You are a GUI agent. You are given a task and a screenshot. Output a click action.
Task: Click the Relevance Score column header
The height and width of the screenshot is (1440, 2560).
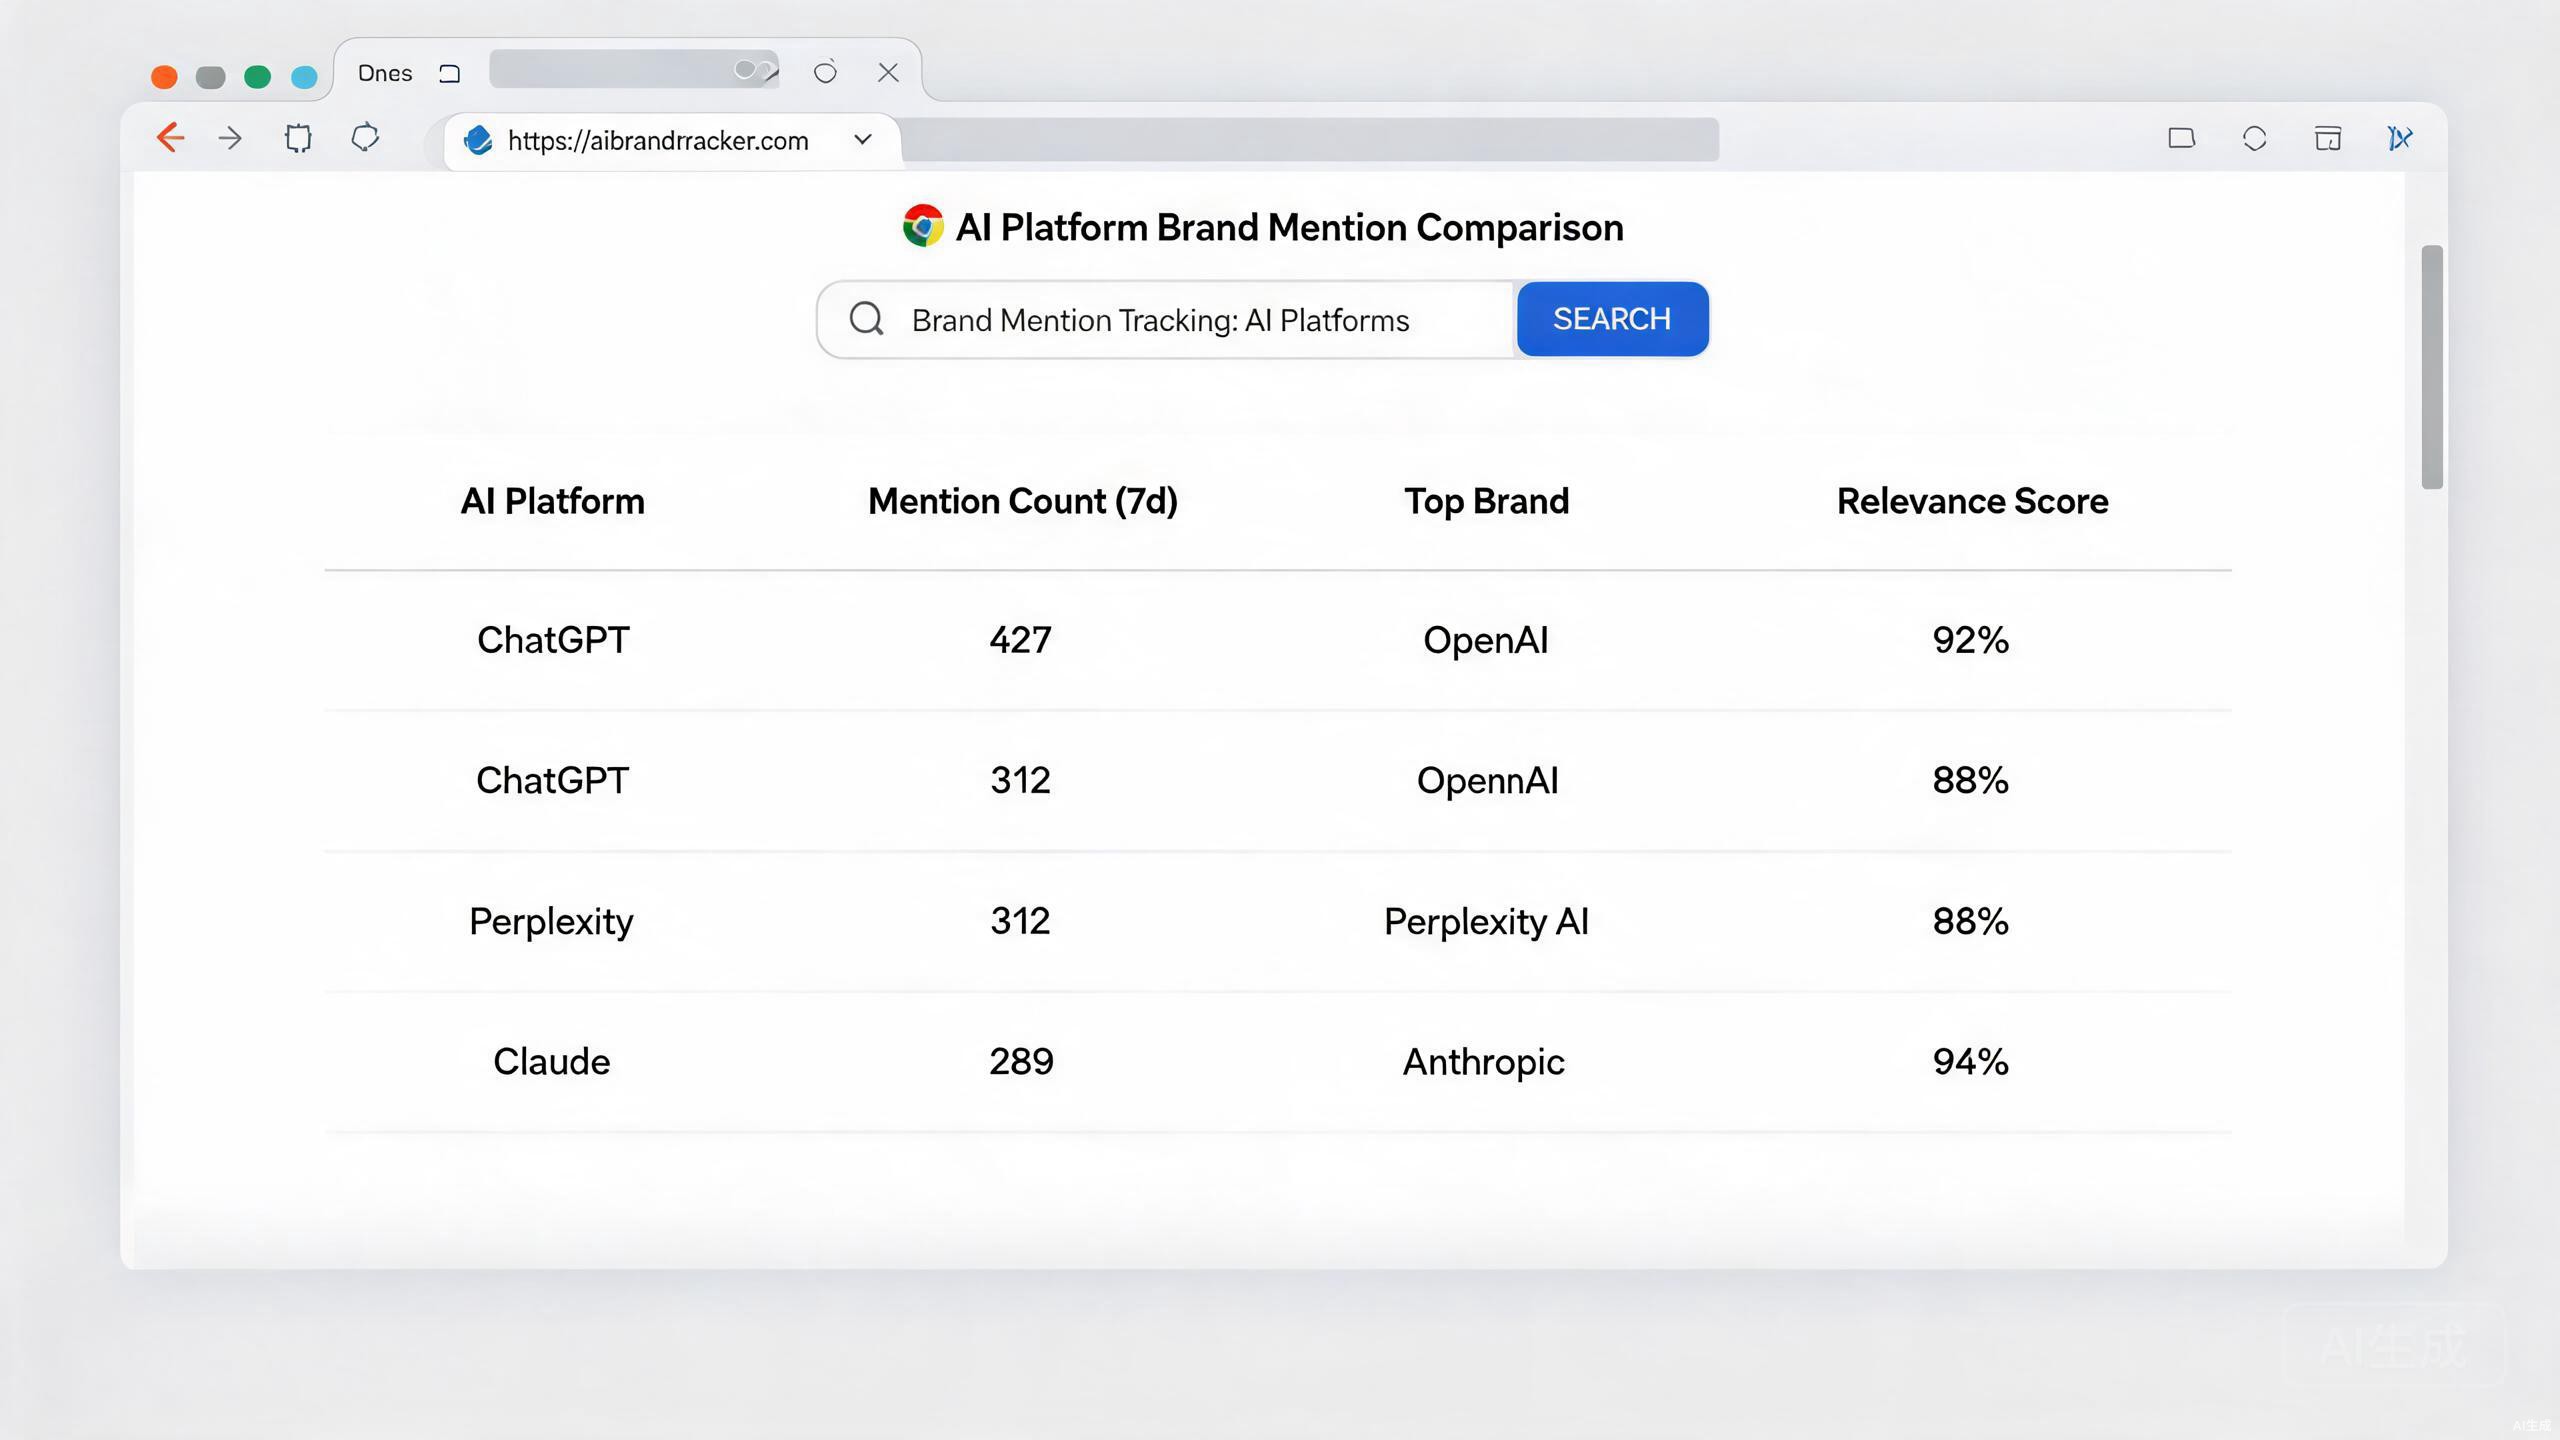pyautogui.click(x=1972, y=501)
